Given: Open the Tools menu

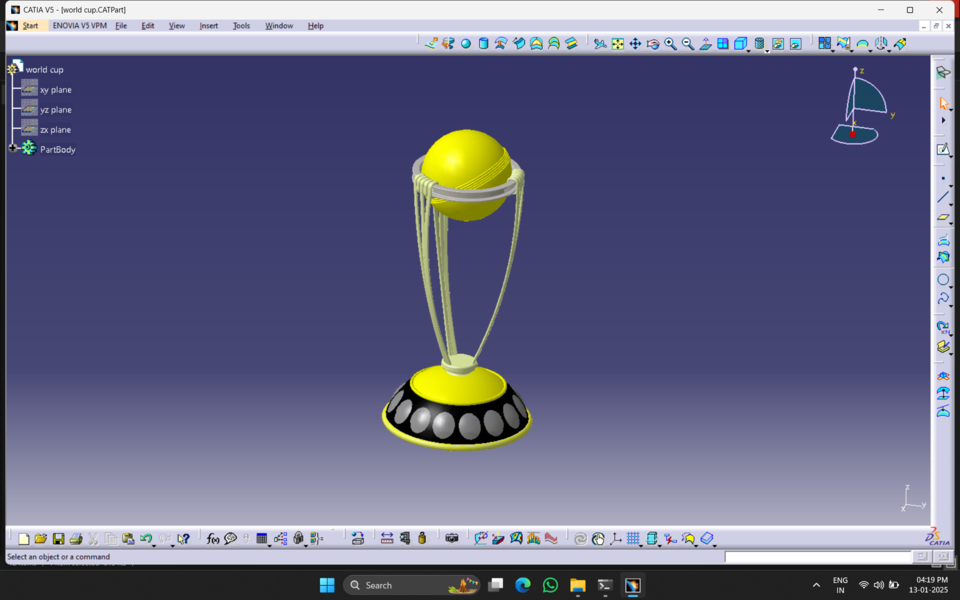Looking at the screenshot, I should [x=240, y=26].
